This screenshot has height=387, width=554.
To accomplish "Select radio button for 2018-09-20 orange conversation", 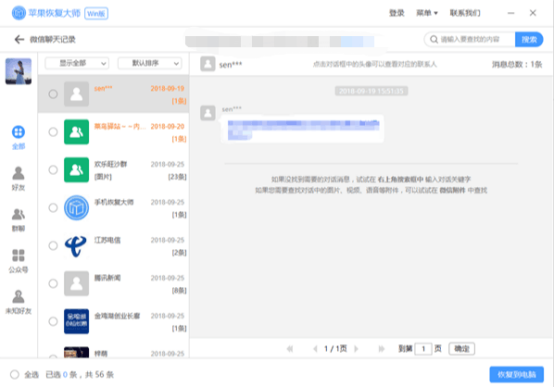I will point(53,132).
